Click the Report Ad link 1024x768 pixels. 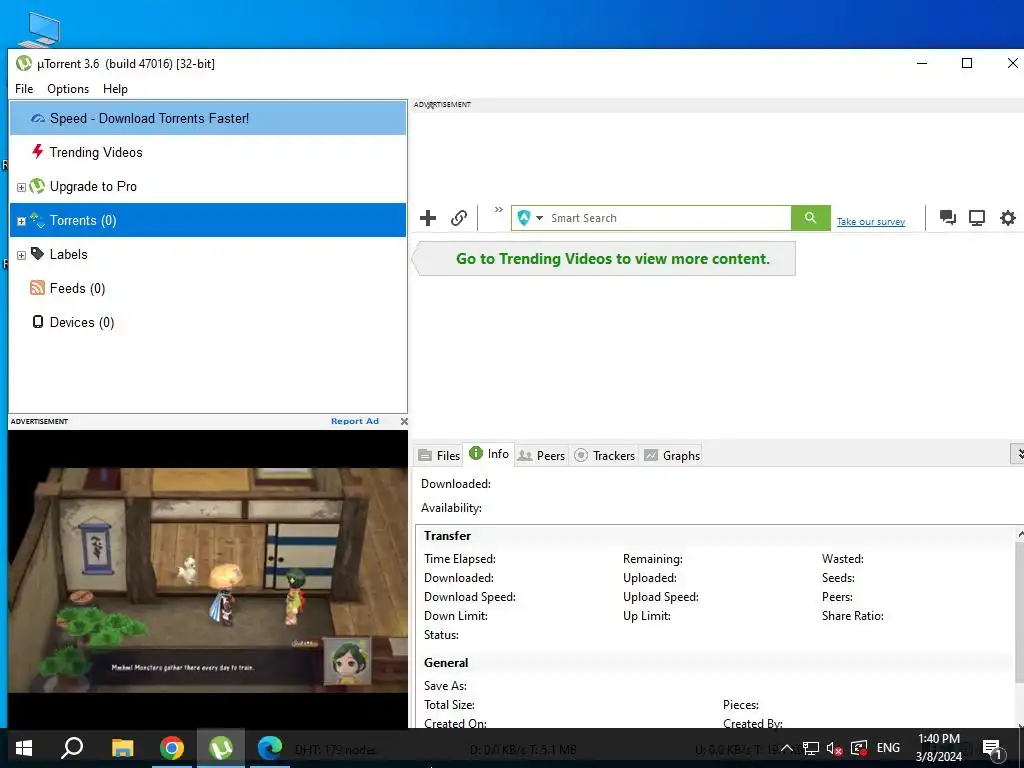click(x=355, y=421)
